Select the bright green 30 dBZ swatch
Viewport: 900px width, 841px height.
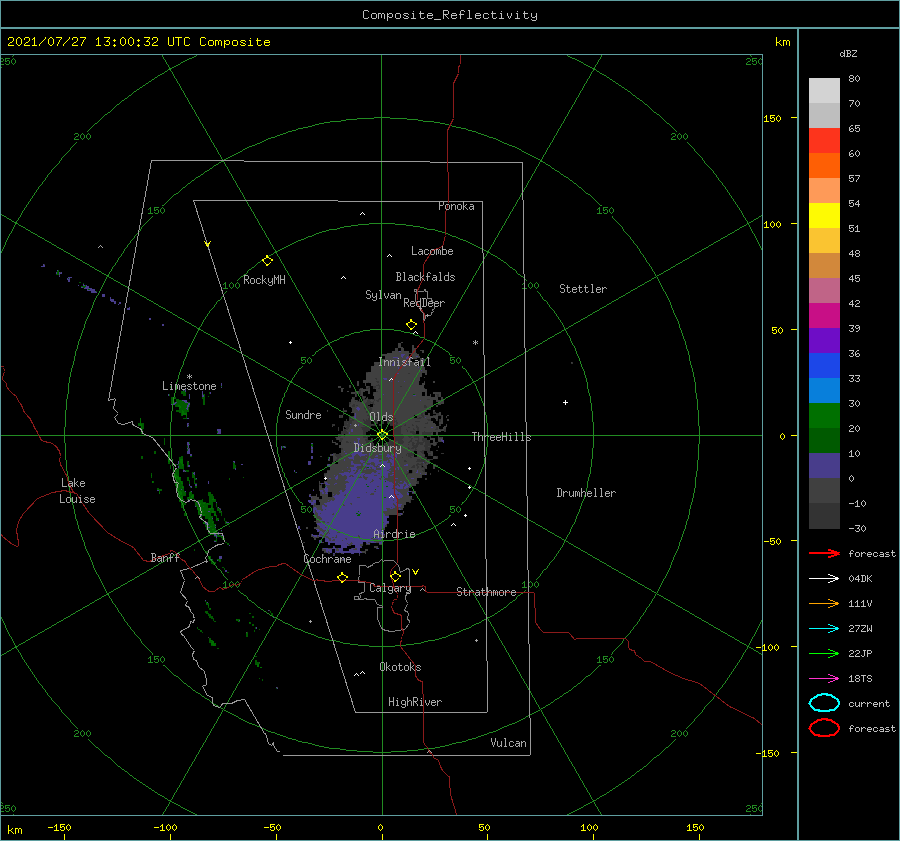824,416
